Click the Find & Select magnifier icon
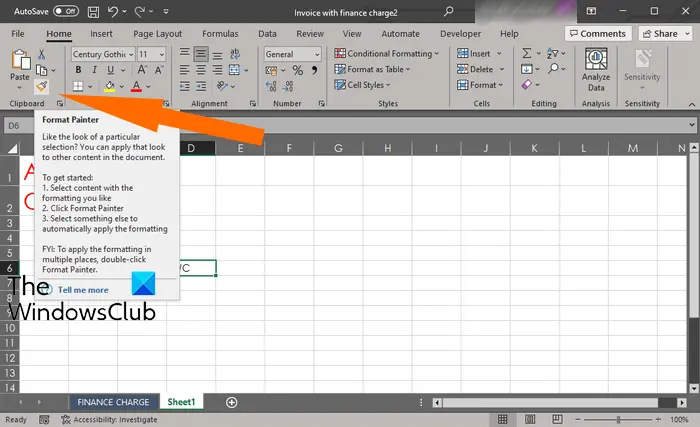Screen dimensions: 700x427 tap(554, 68)
